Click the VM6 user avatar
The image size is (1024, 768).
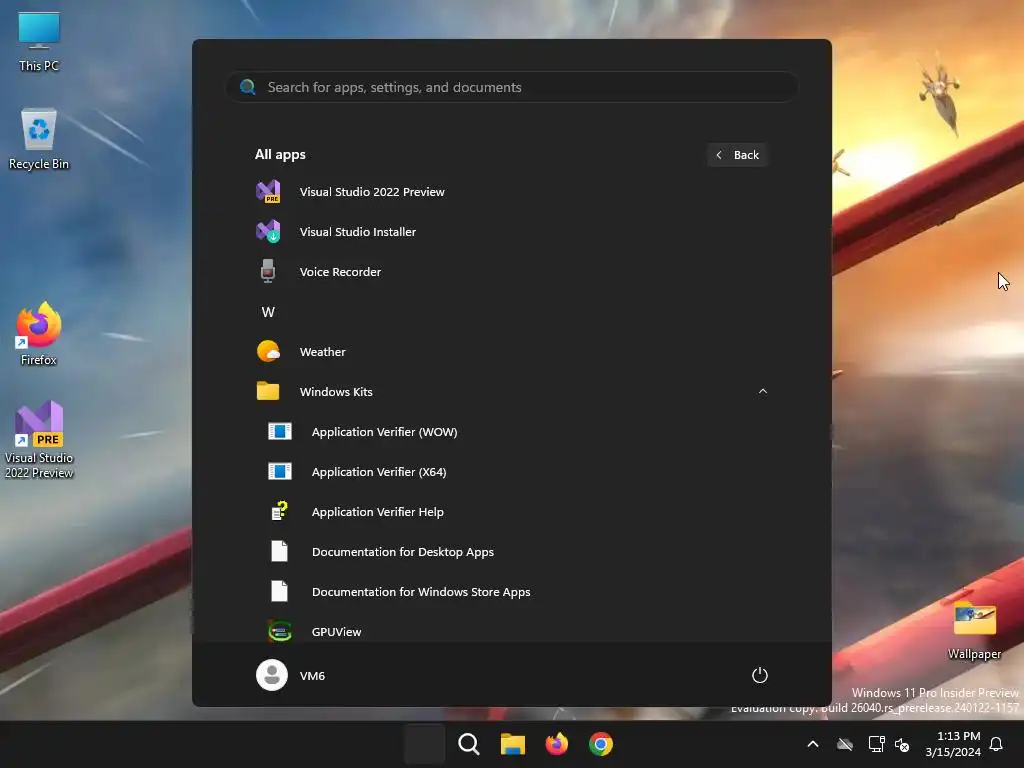click(272, 675)
